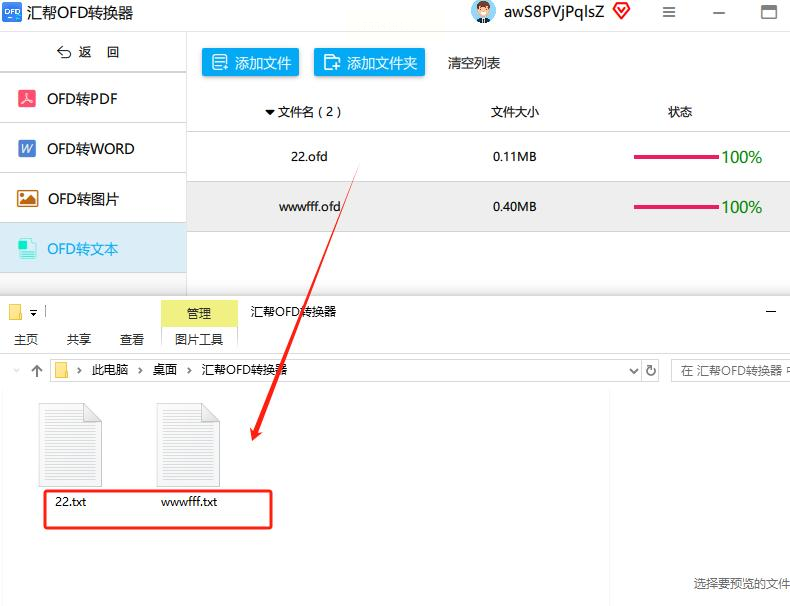Open the user avatar profile picture
This screenshot has width=790, height=606.
483,12
